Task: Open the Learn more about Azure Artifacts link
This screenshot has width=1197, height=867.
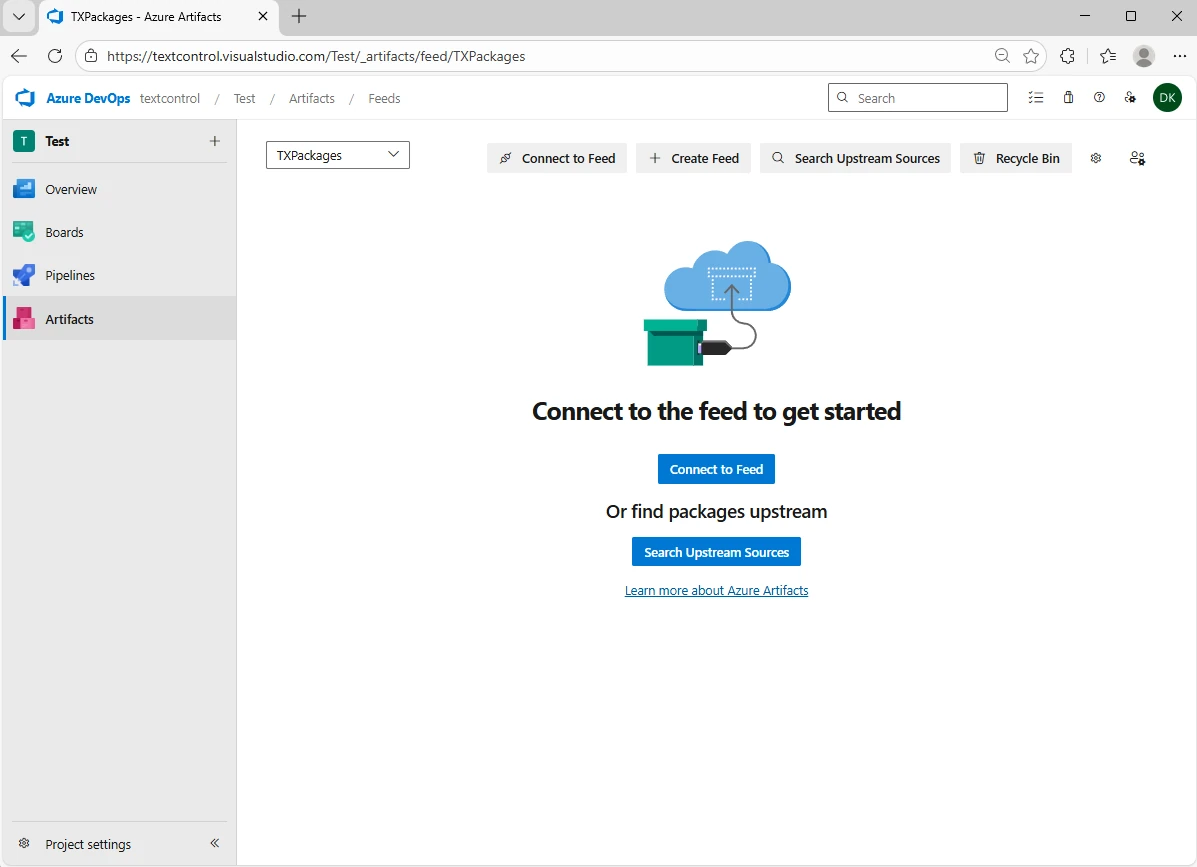Action: [716, 590]
